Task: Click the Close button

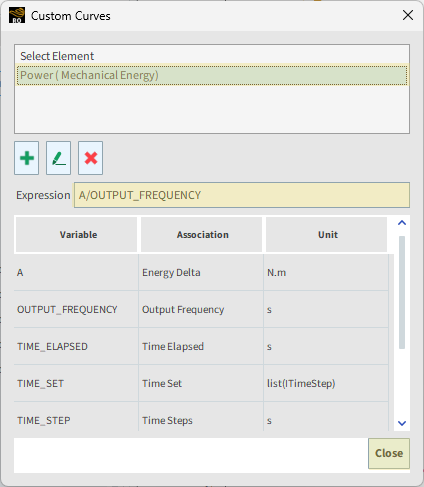Action: click(x=389, y=453)
